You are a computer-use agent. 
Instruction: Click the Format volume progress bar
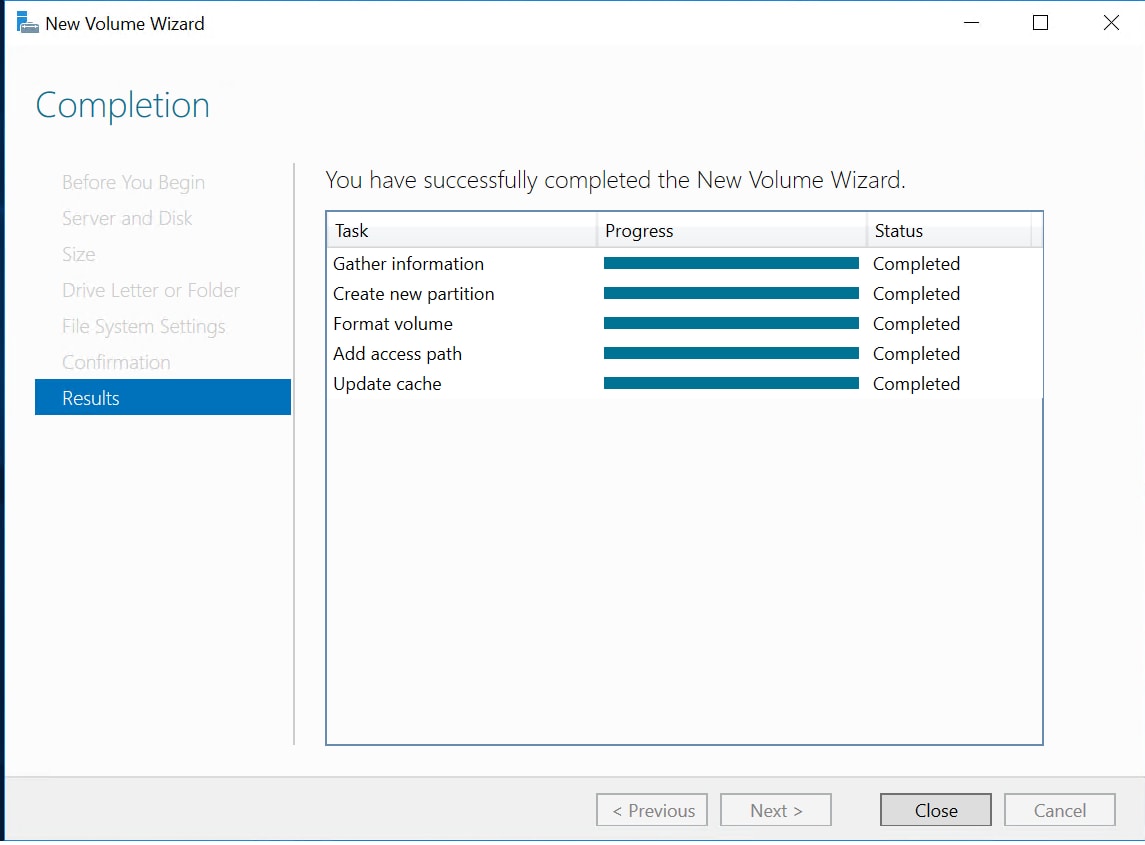[x=731, y=324]
